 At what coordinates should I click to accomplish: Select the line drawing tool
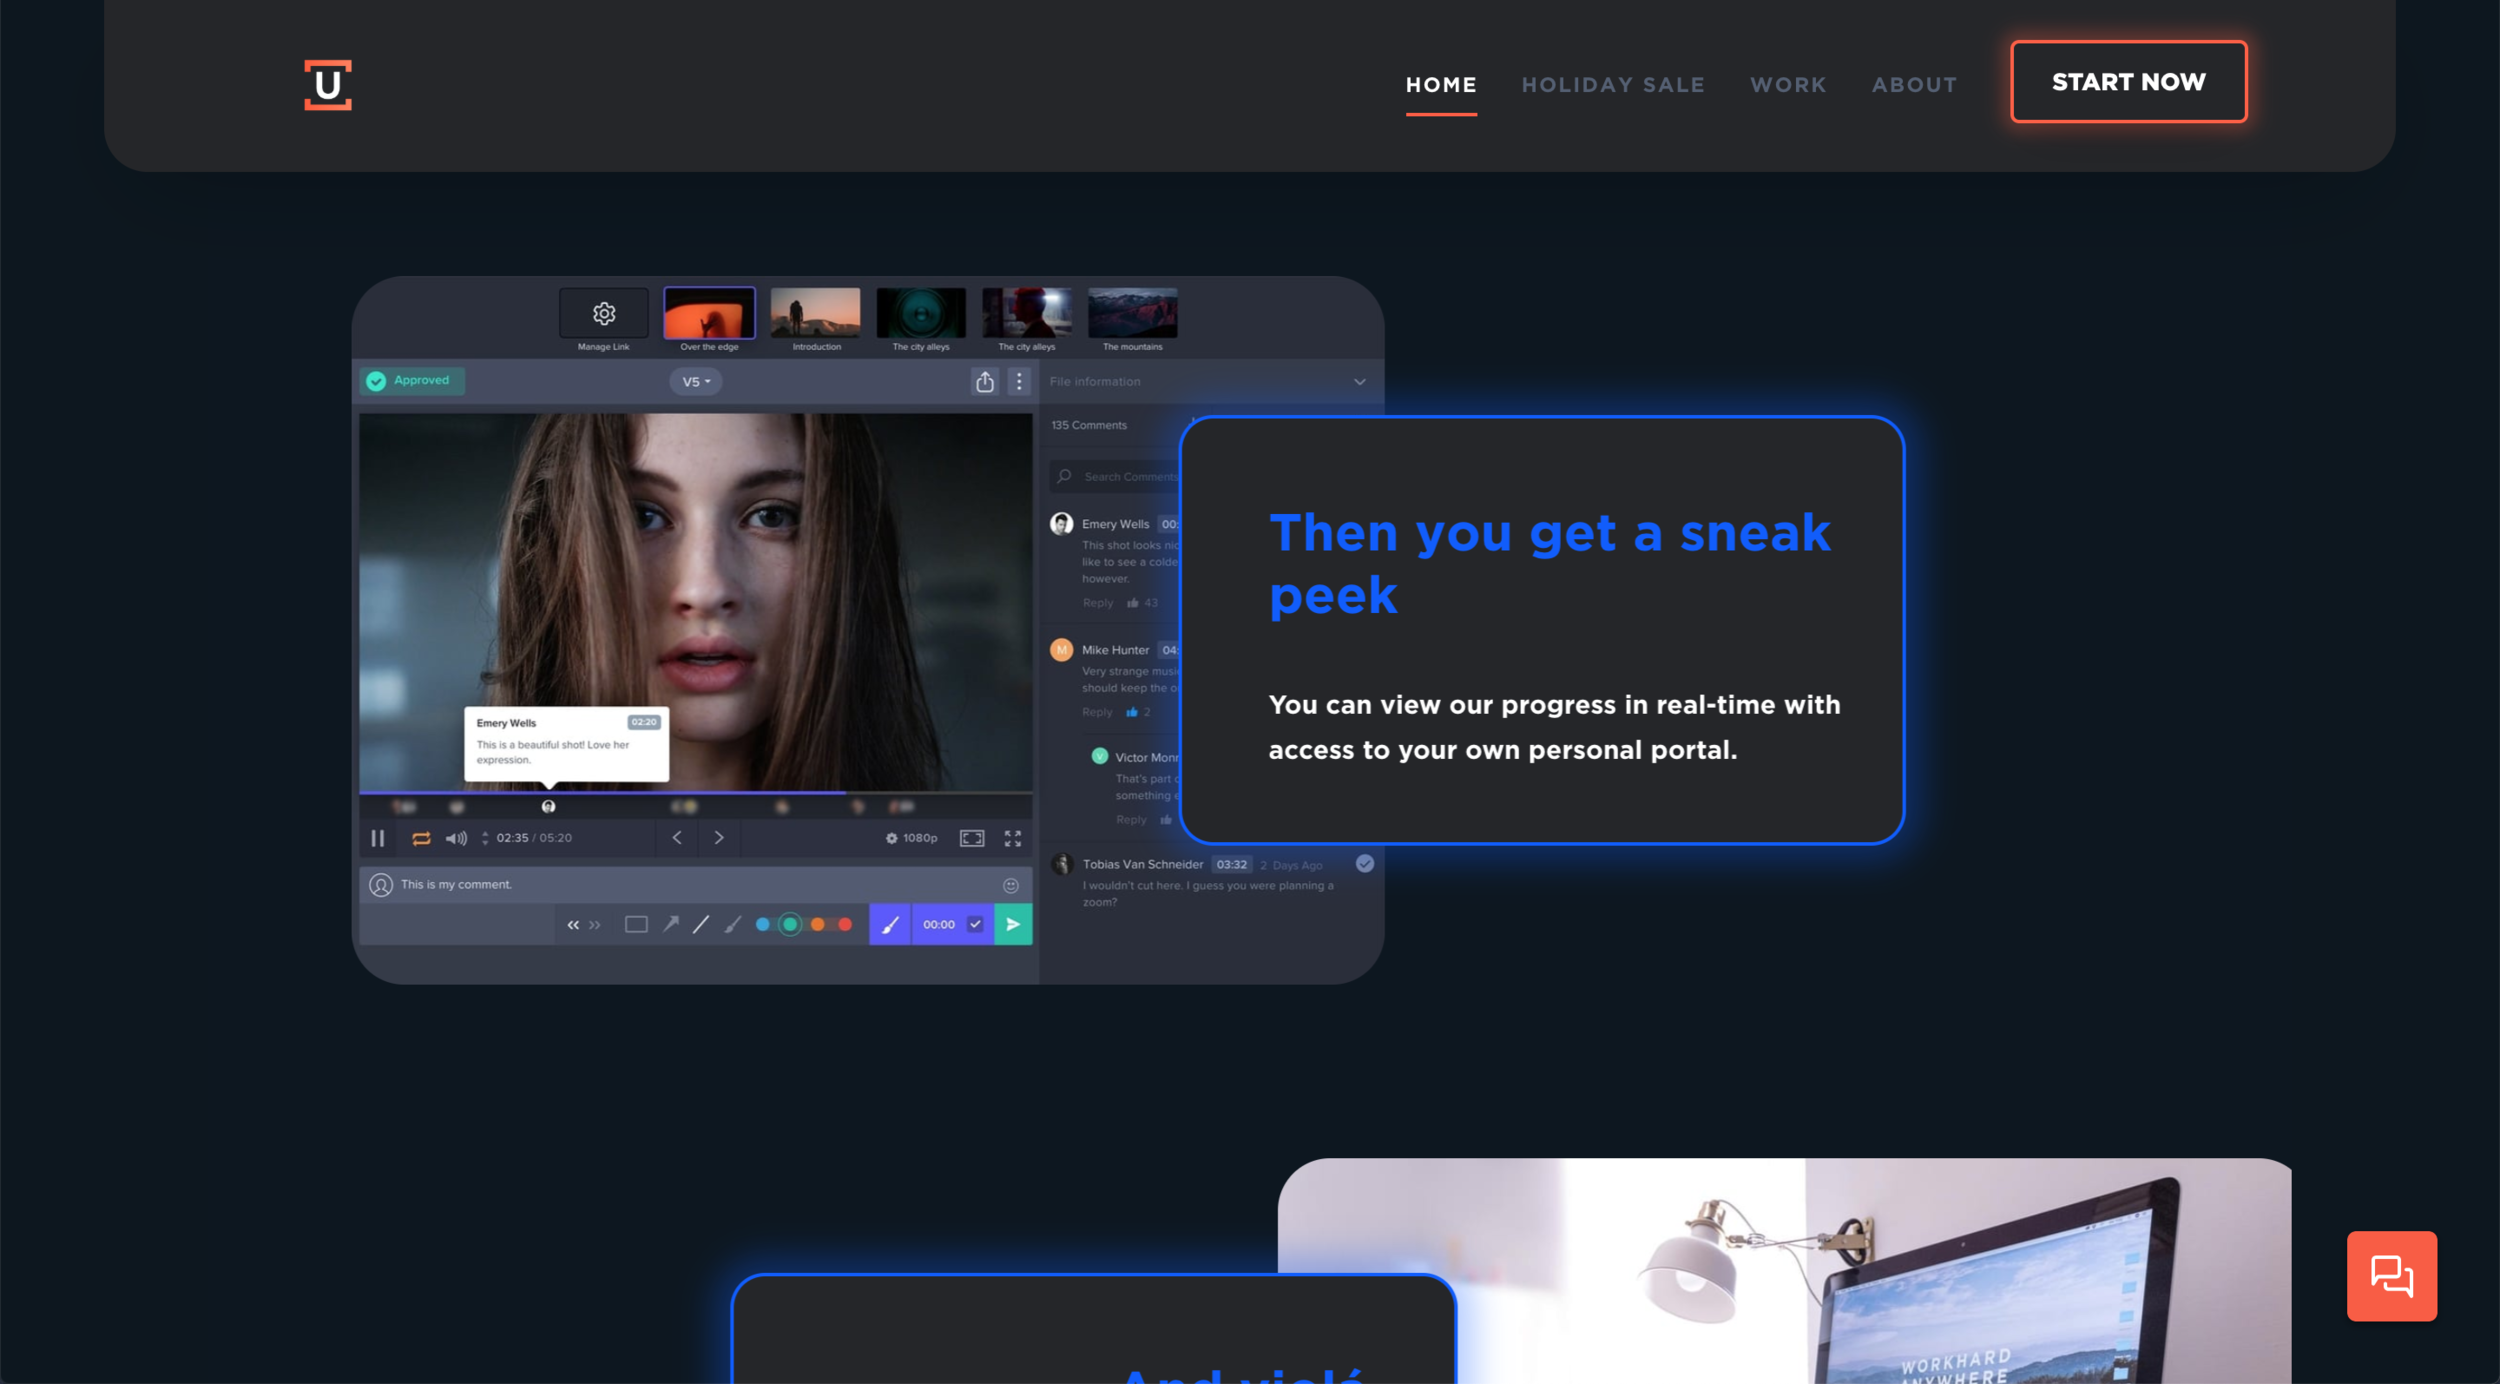[x=701, y=925]
